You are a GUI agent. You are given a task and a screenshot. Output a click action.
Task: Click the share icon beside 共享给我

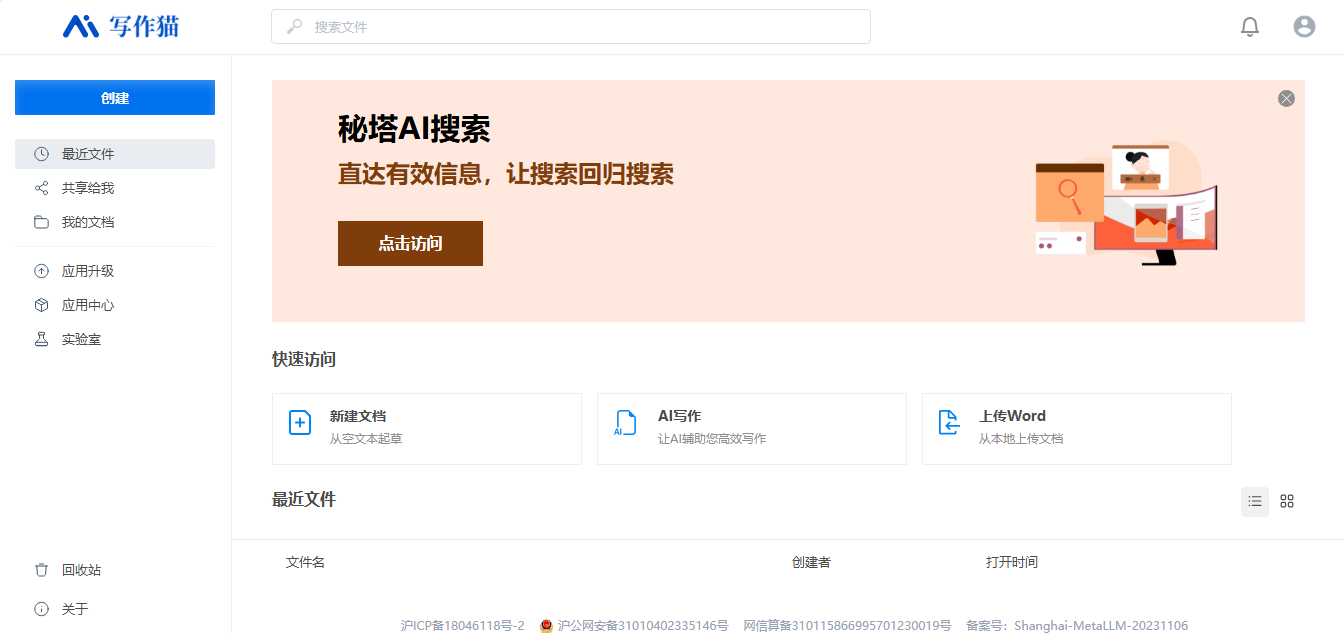click(x=41, y=188)
